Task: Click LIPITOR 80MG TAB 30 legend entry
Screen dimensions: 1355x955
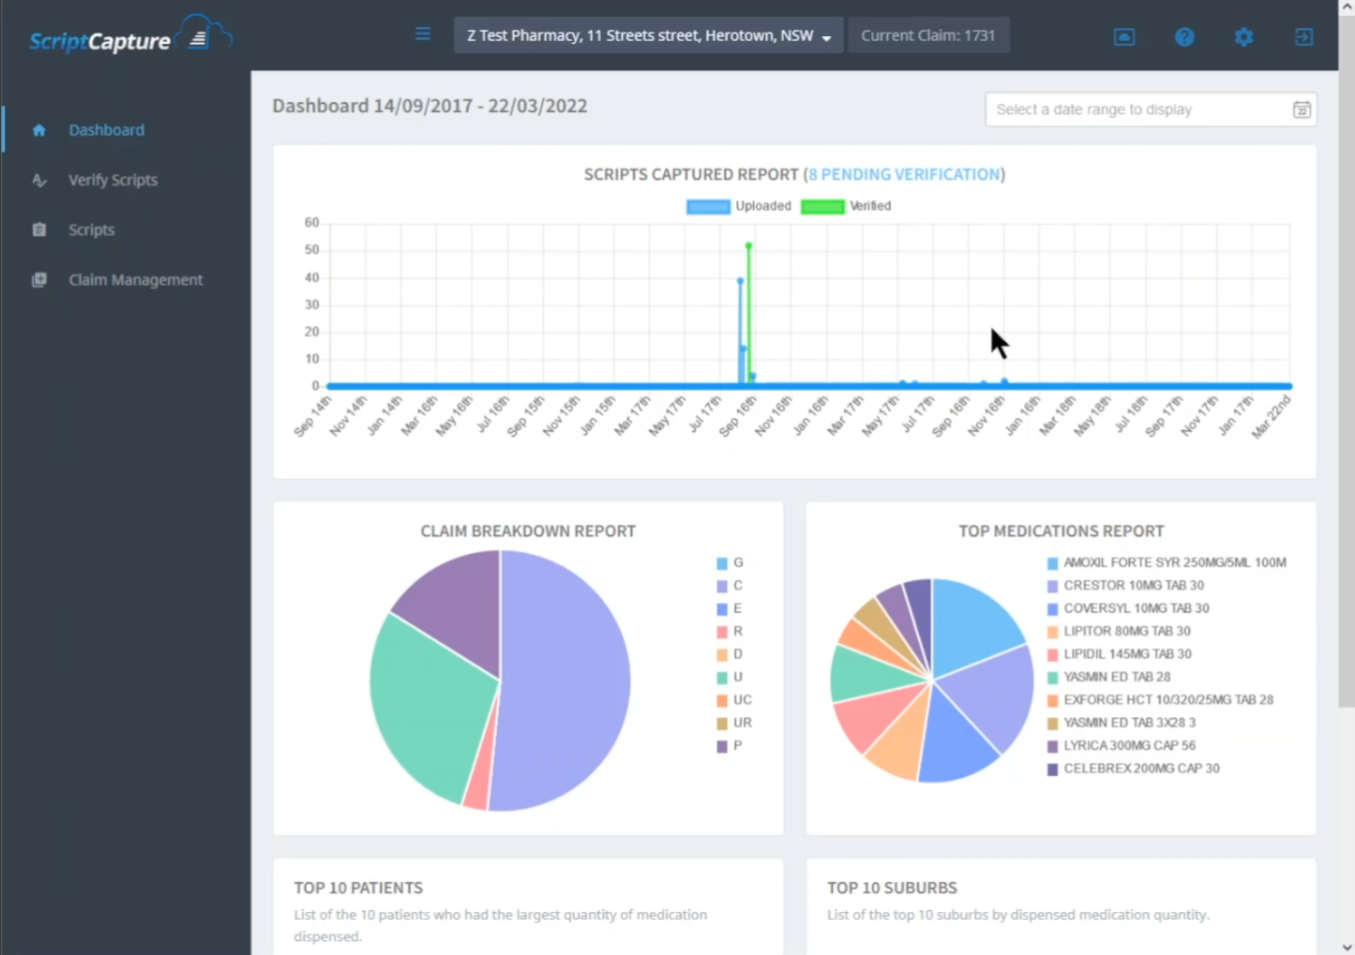Action: tap(1118, 632)
